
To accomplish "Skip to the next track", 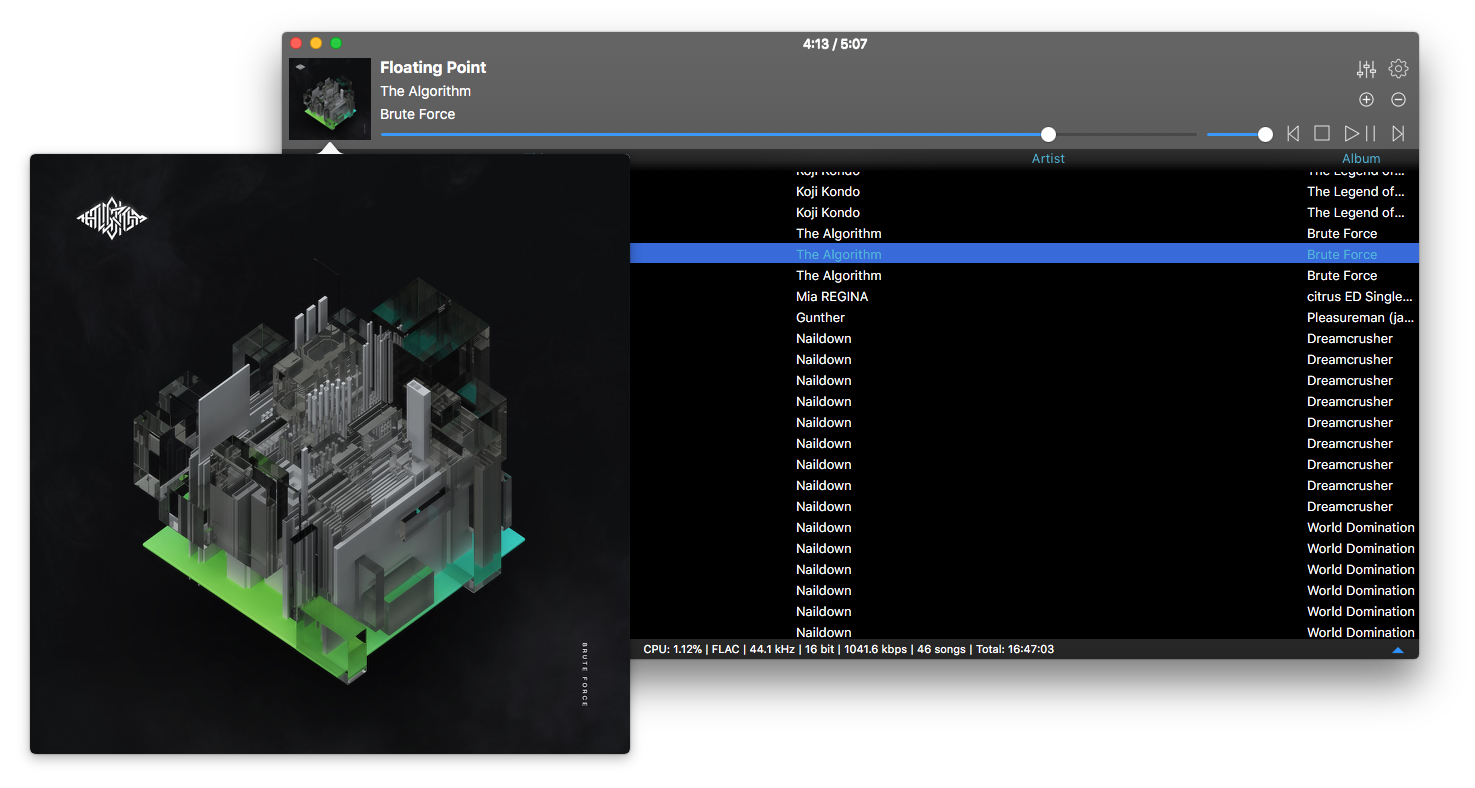I will tap(1398, 133).
